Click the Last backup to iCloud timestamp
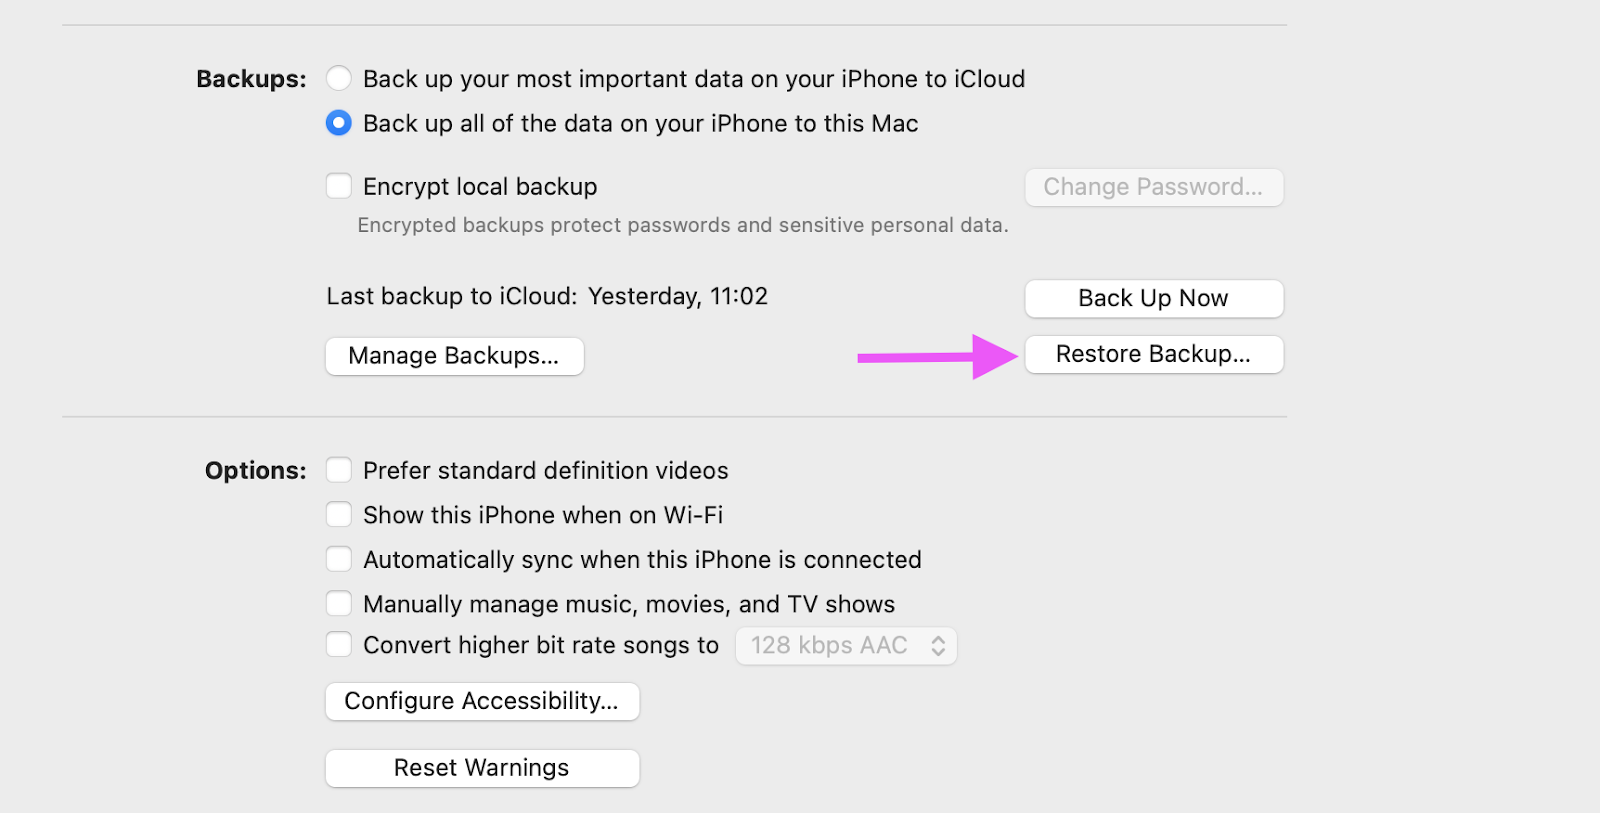The width and height of the screenshot is (1600, 813). (677, 297)
